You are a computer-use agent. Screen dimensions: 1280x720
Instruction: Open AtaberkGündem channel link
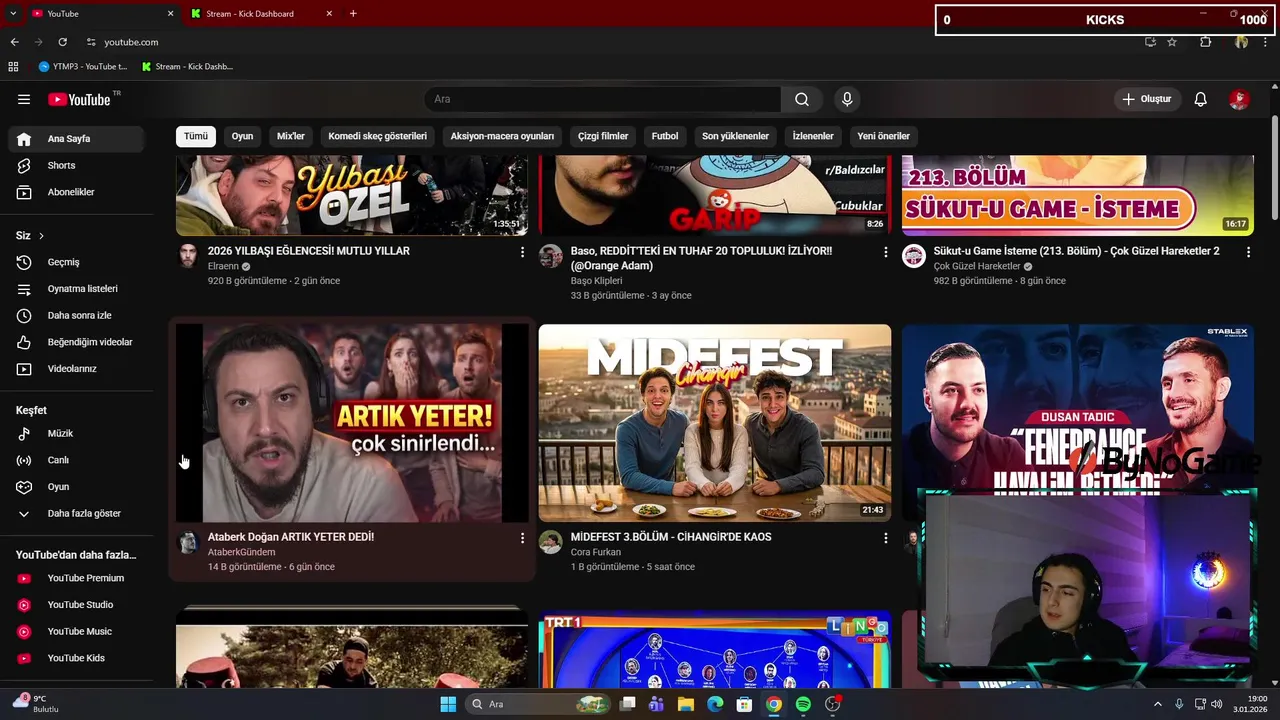241,552
